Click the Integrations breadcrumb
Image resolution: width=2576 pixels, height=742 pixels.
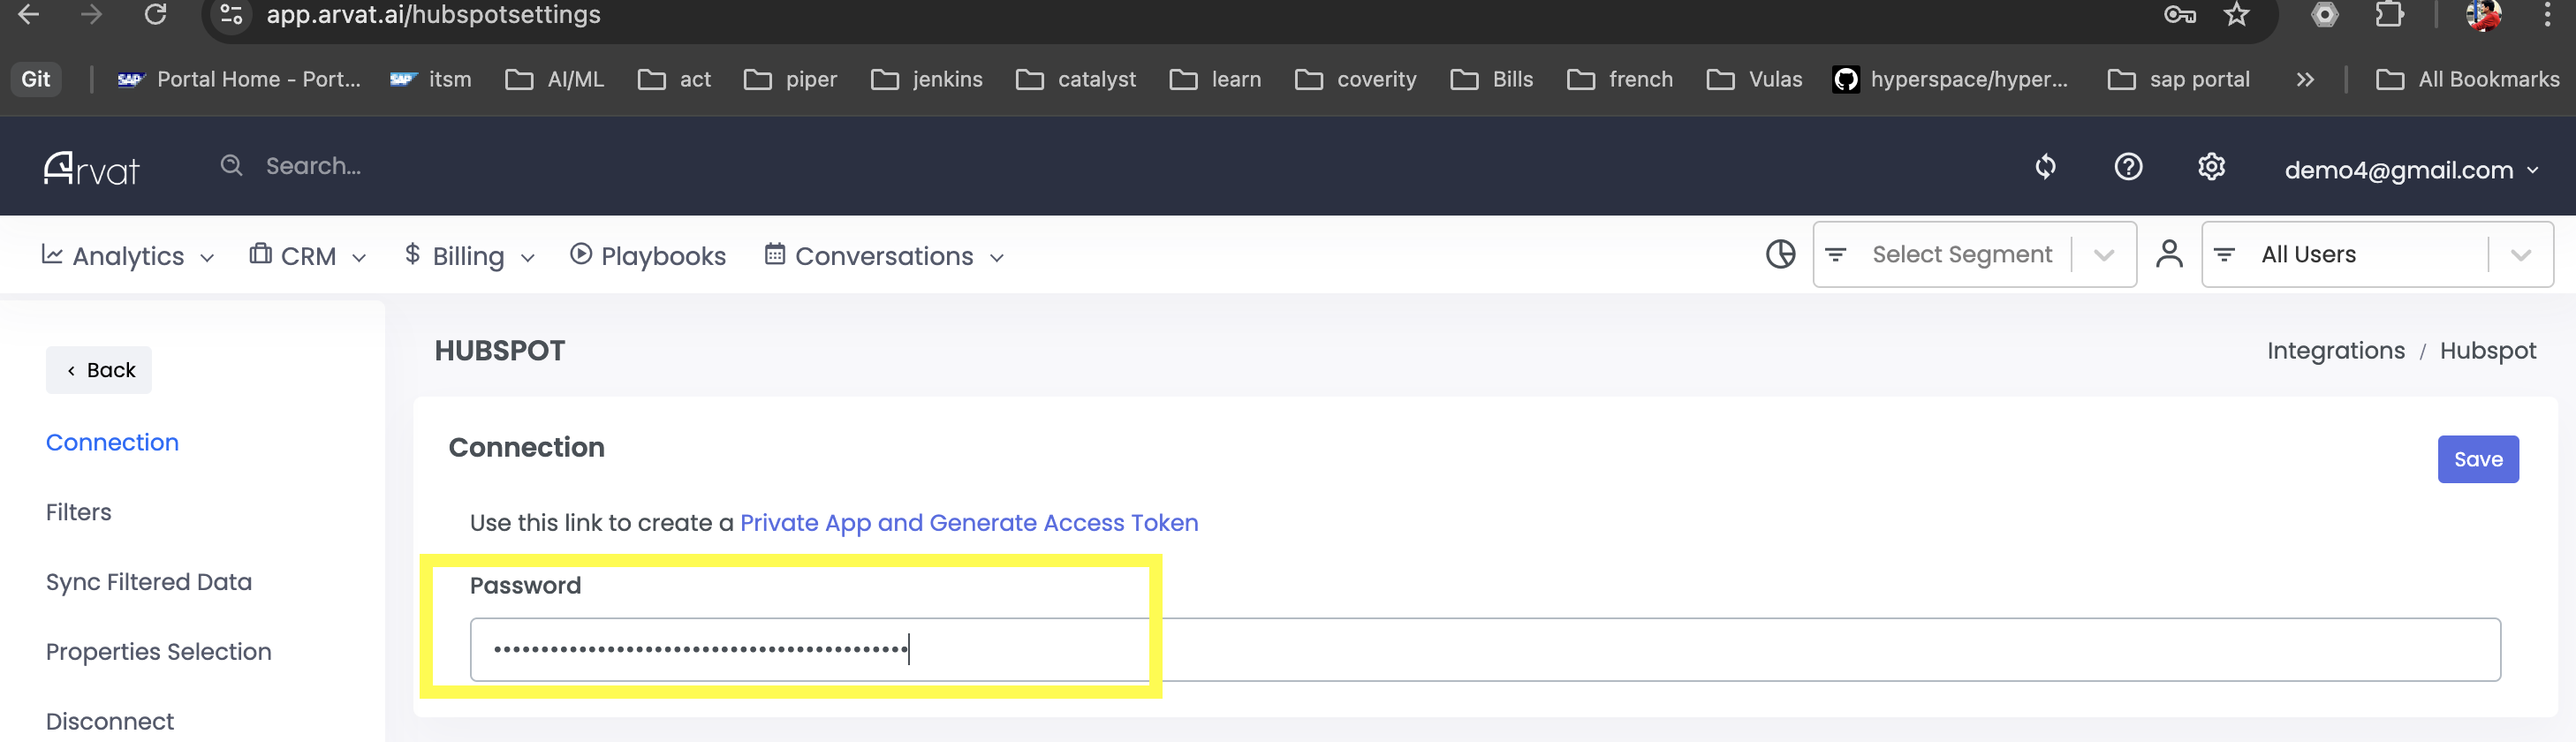2335,350
